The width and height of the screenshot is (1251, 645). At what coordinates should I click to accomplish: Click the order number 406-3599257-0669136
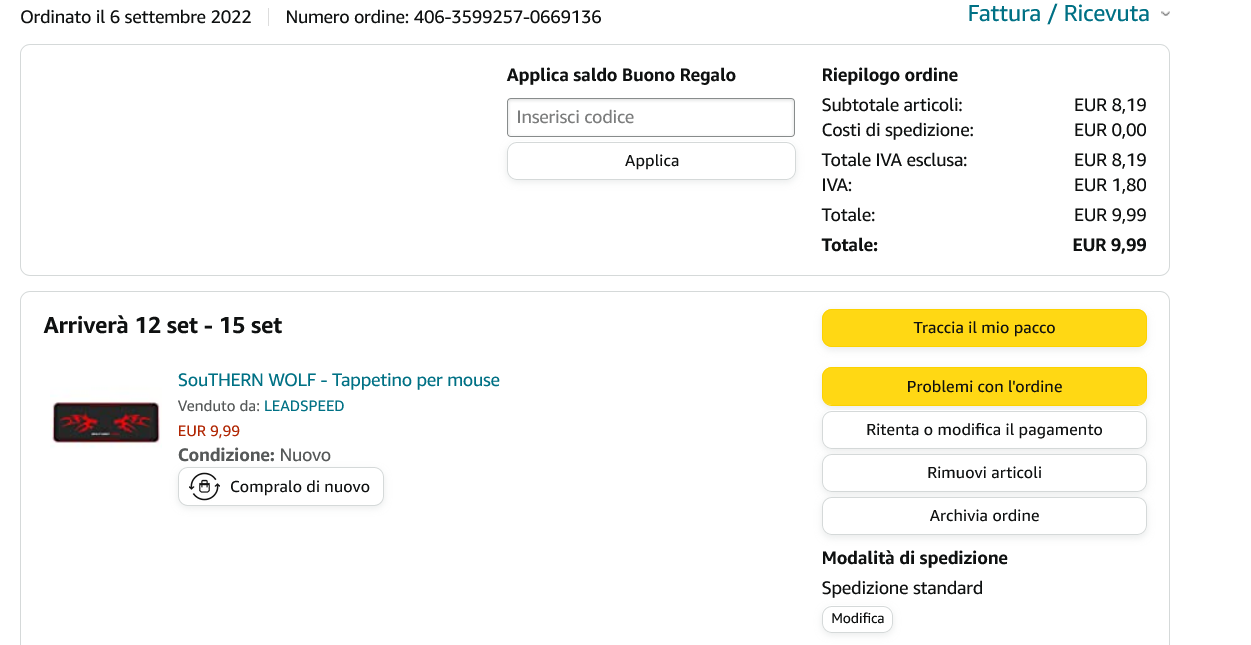(507, 17)
